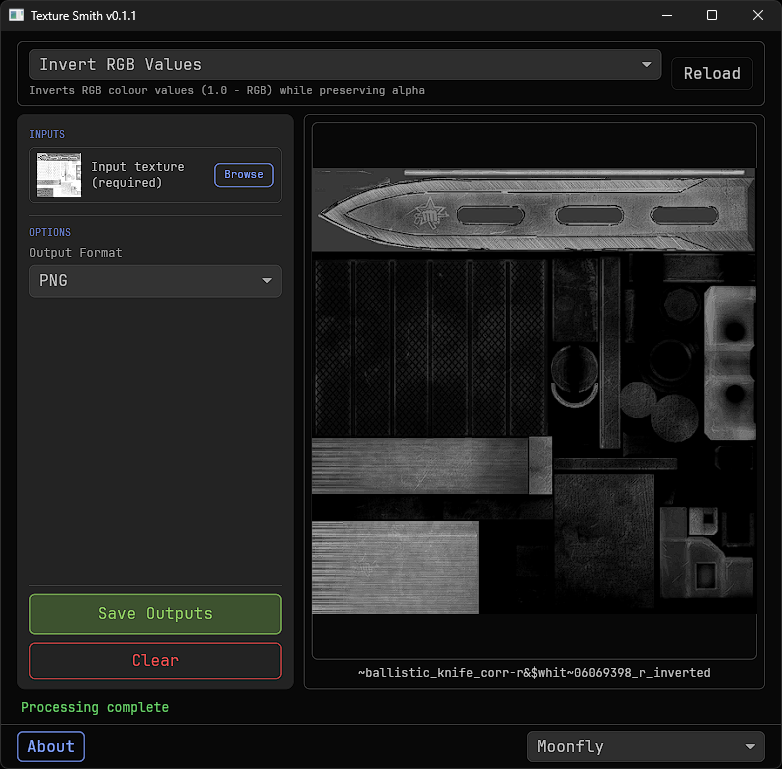The image size is (782, 769).
Task: Click the Texture Smith app icon in title bar
Action: [16, 15]
